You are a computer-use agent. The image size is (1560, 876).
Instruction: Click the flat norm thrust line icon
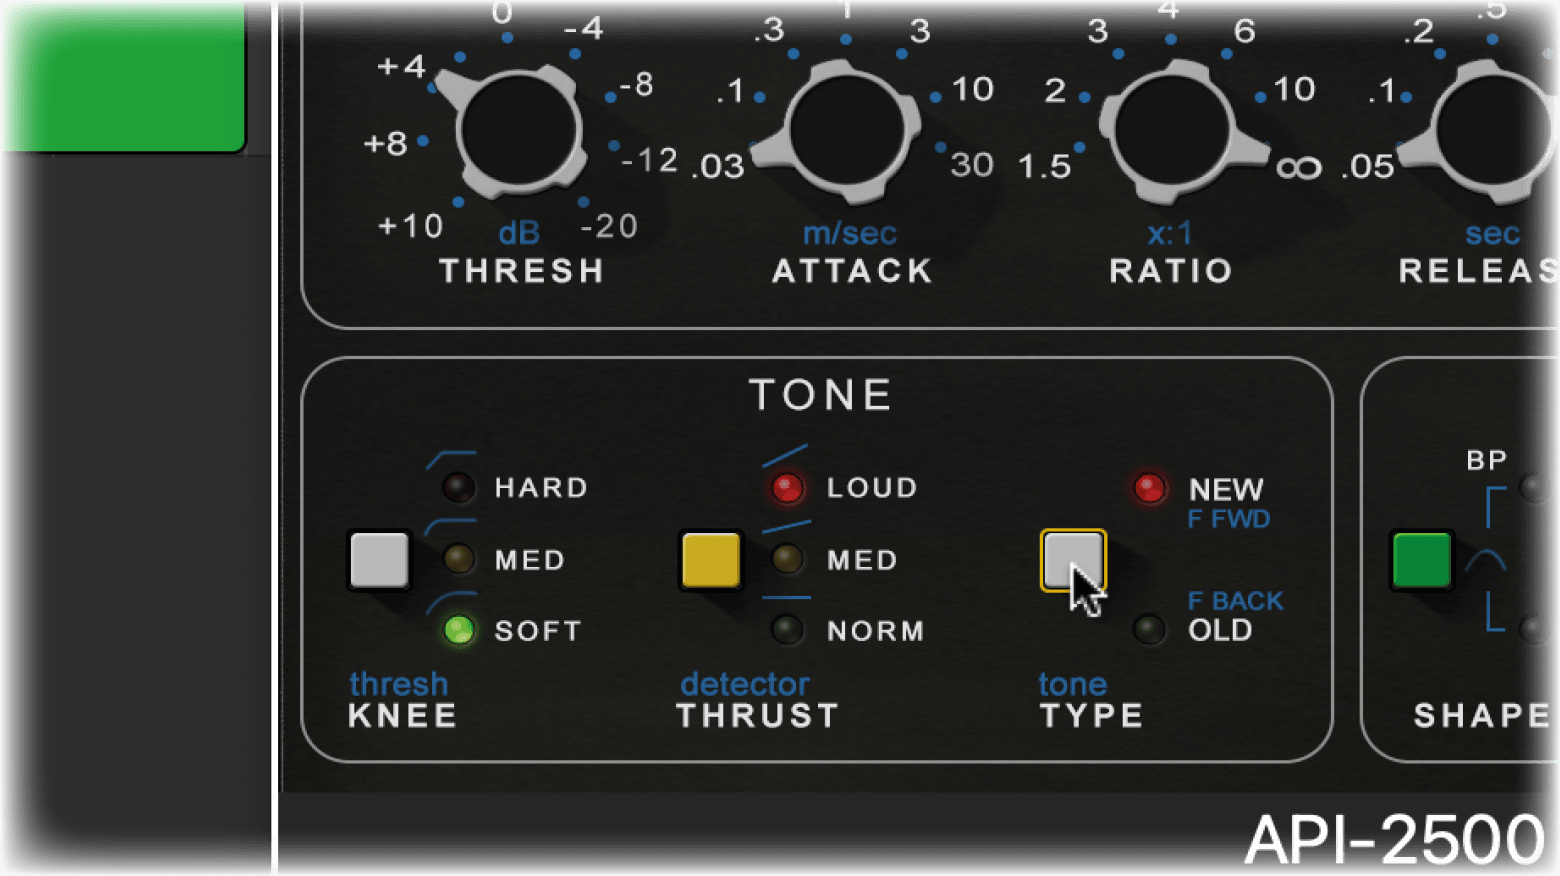[786, 598]
